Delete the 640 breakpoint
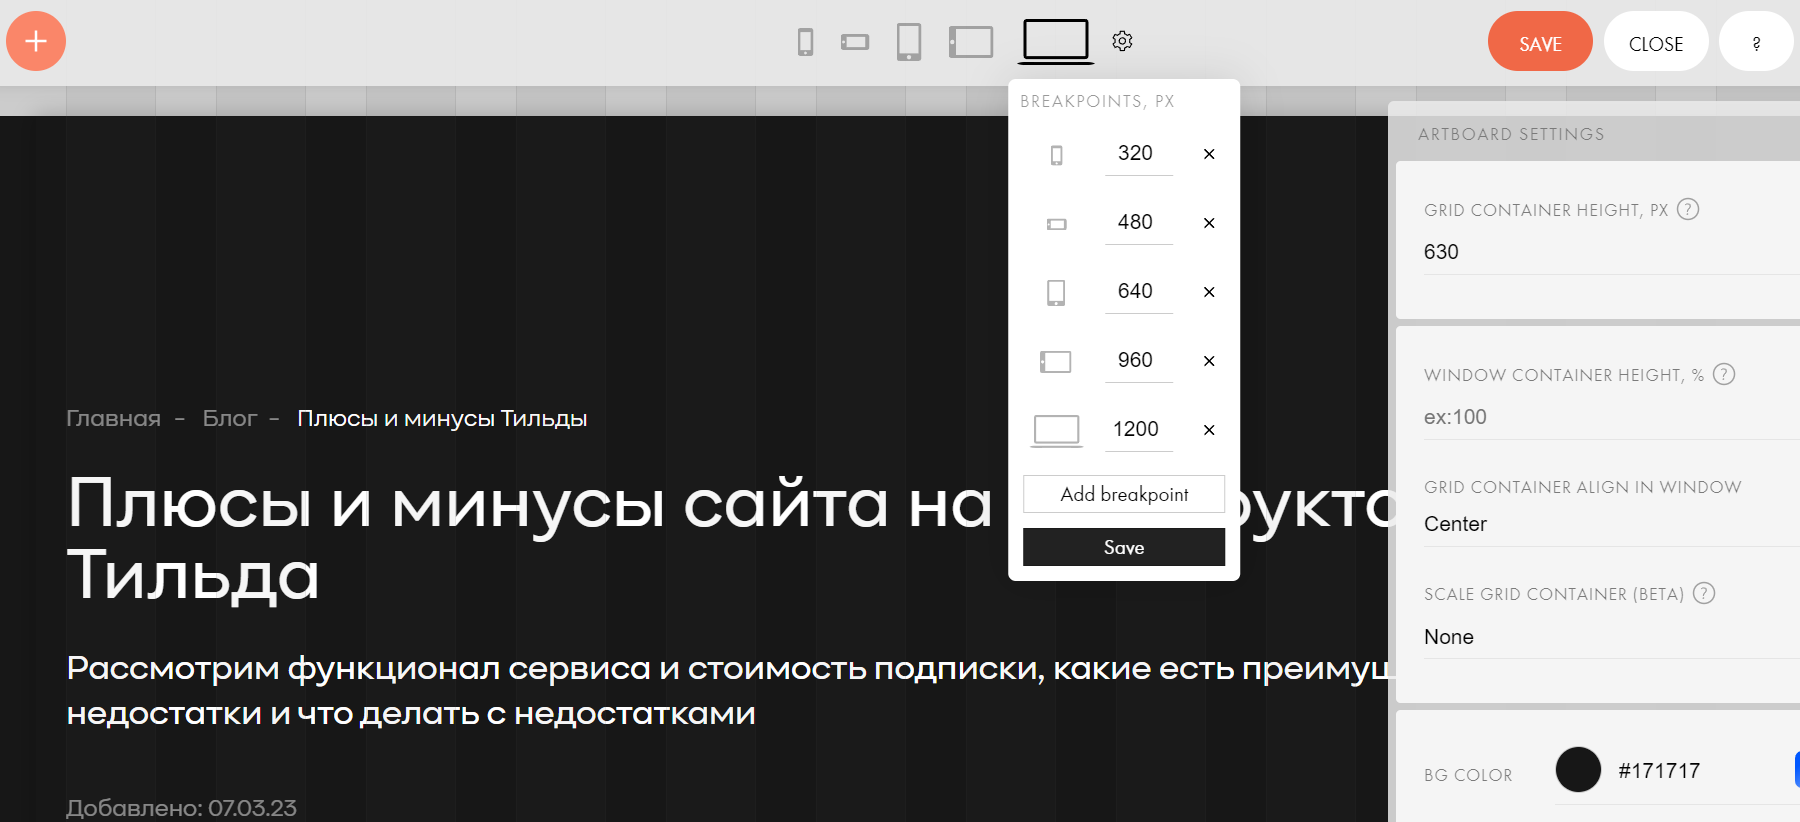The height and width of the screenshot is (822, 1800). 1209,292
